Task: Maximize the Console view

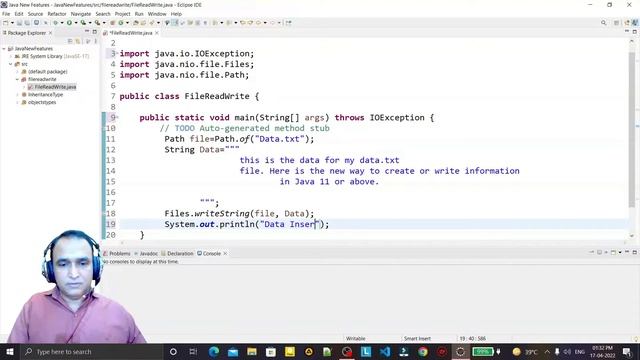Action: click(x=635, y=252)
